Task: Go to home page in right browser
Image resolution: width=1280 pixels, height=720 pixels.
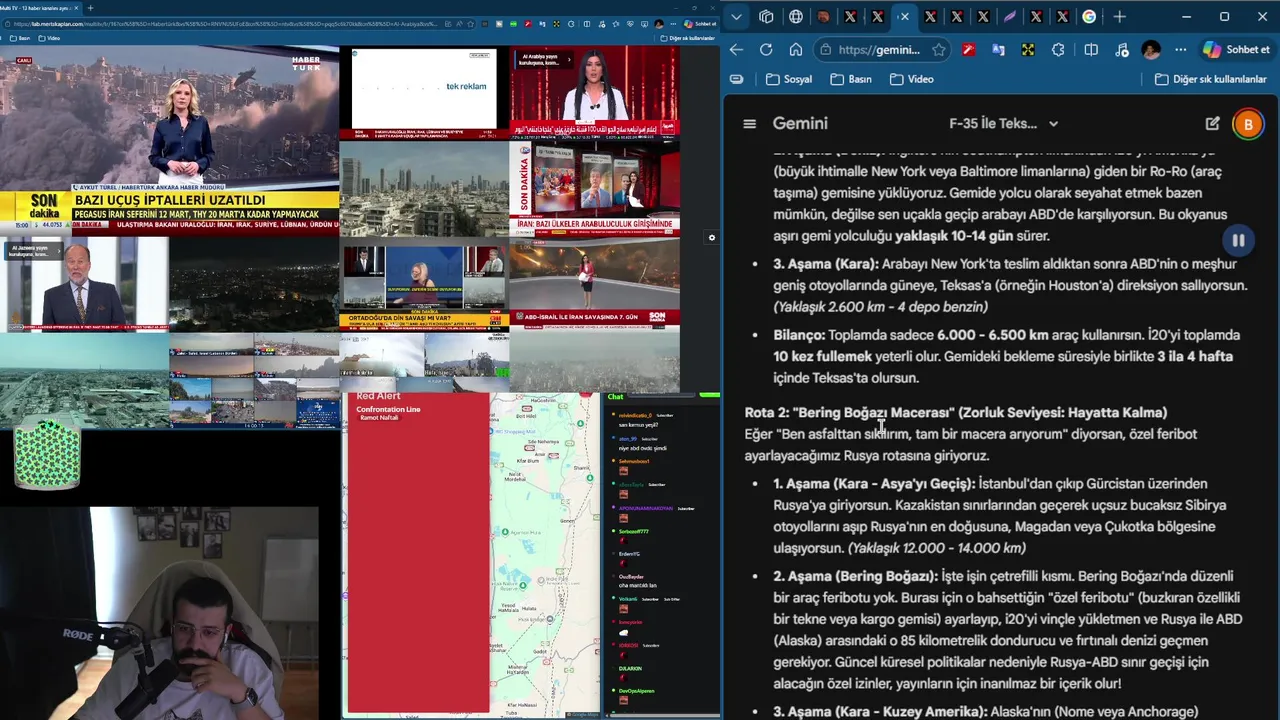Action: click(x=796, y=49)
